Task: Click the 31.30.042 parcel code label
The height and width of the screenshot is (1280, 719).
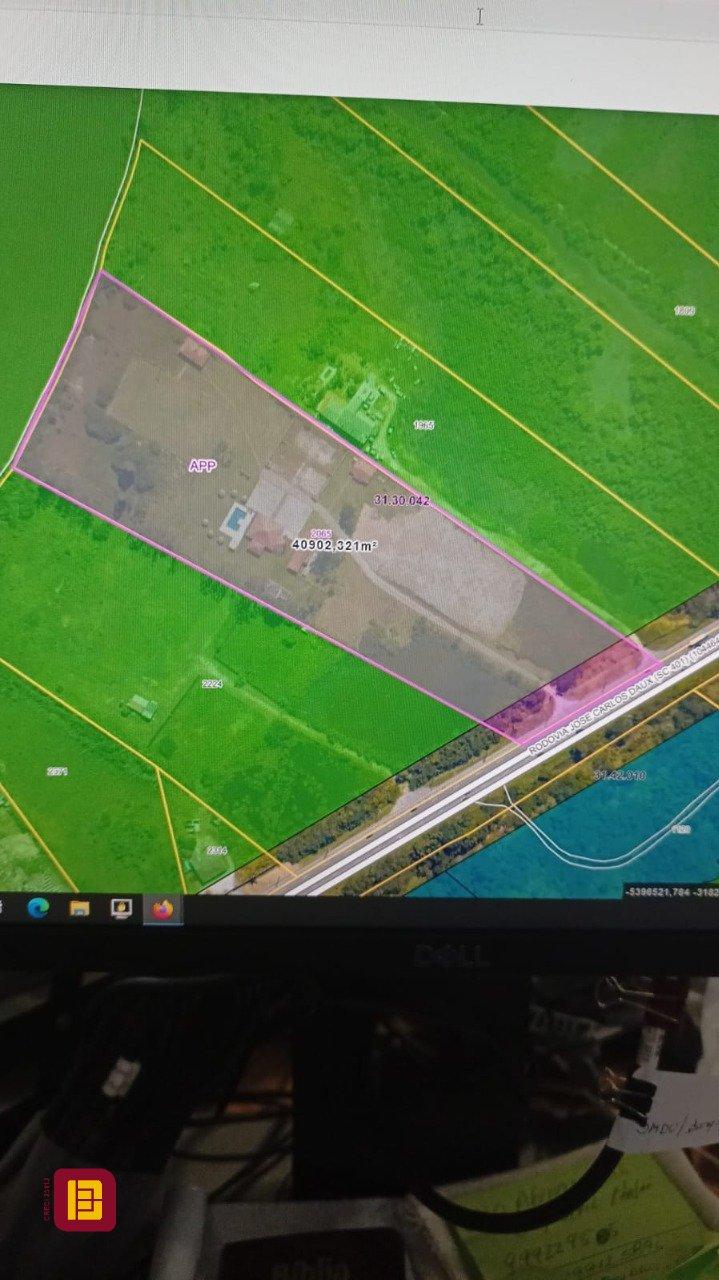Action: 401,500
